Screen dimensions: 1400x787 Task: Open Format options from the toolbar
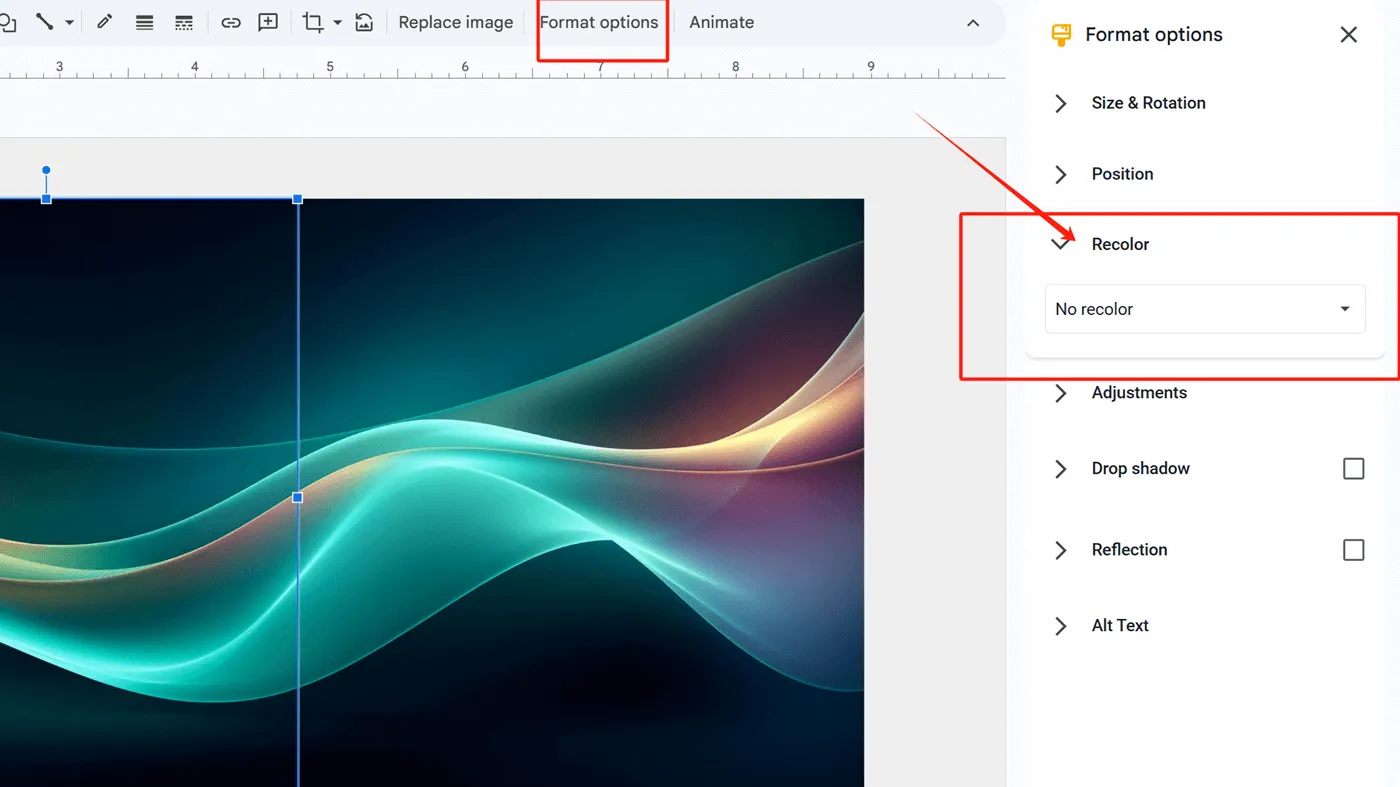[x=599, y=22]
